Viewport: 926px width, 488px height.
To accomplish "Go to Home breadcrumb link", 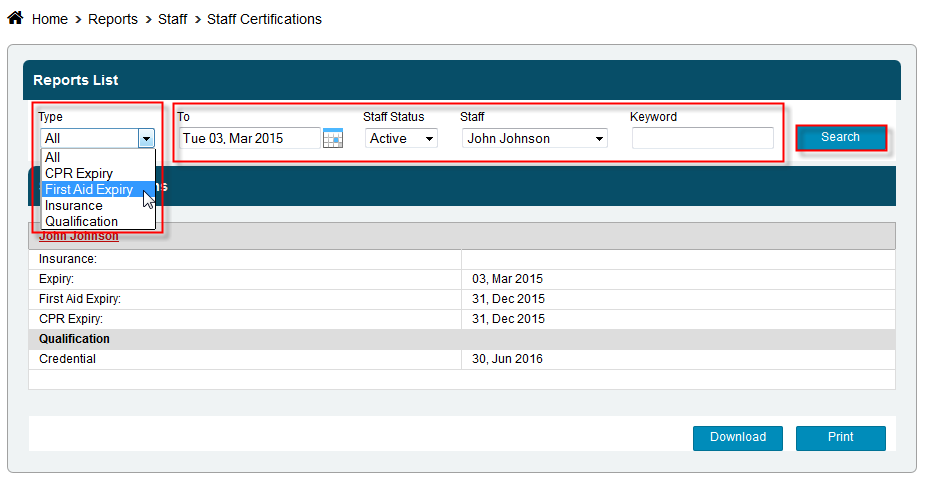I will [x=50, y=19].
